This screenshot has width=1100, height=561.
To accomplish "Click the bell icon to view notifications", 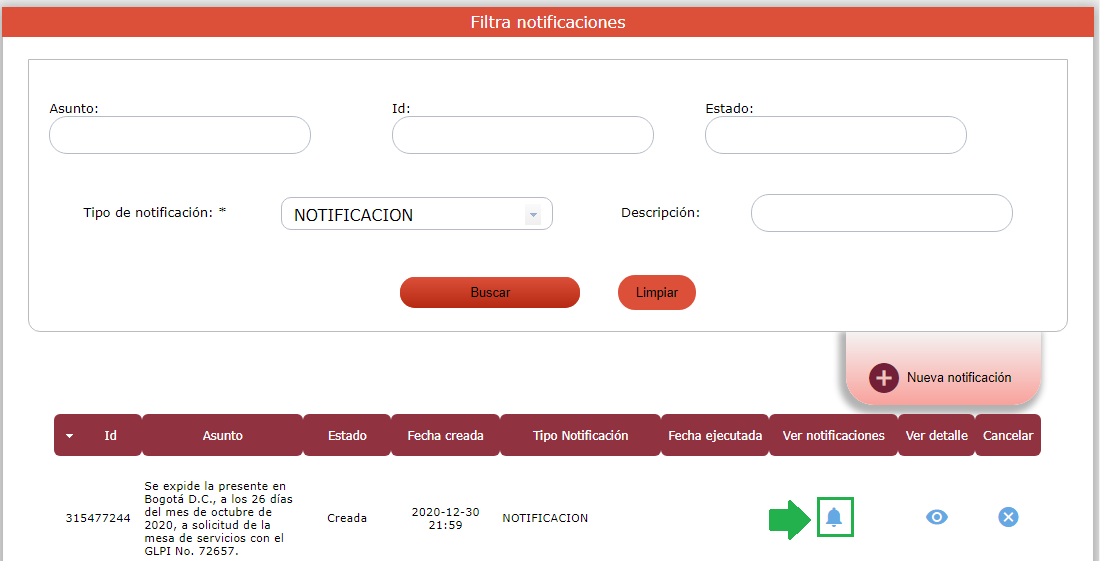I will (834, 517).
